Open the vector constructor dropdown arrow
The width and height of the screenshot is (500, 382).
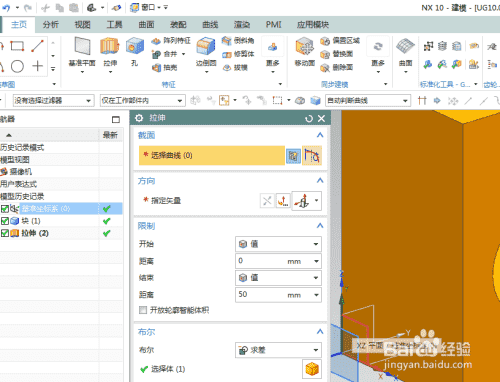click(x=316, y=201)
